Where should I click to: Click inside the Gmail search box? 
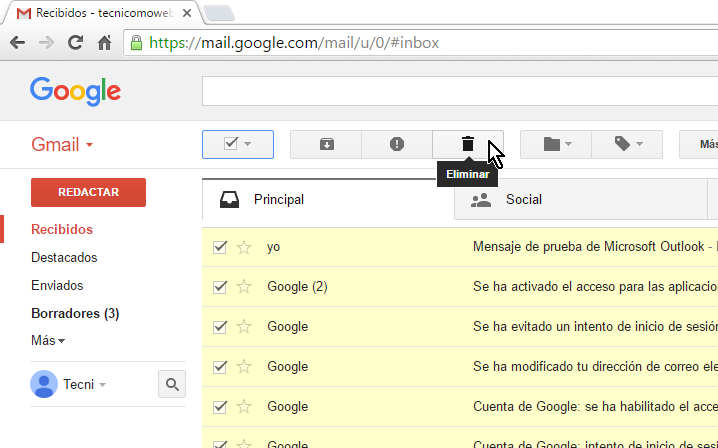pos(460,91)
